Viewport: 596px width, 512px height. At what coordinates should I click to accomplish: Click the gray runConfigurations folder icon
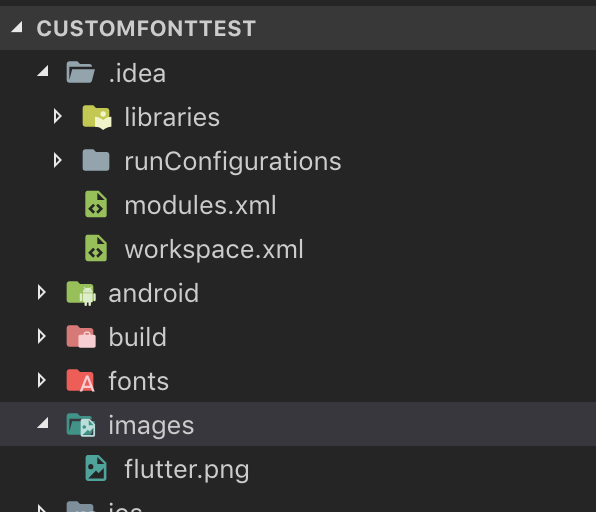(x=96, y=160)
